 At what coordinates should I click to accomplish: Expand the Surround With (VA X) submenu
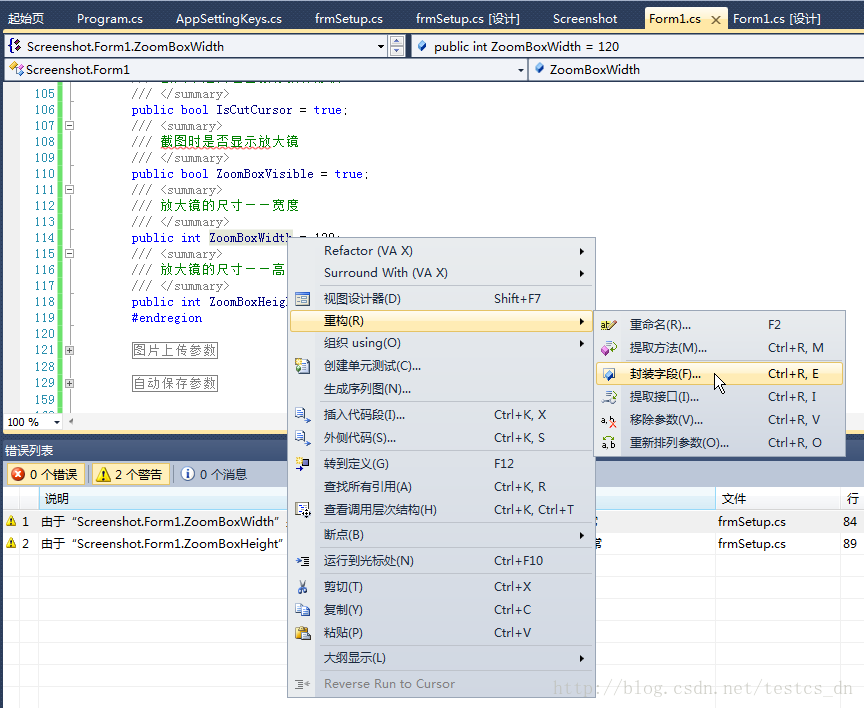click(x=441, y=273)
